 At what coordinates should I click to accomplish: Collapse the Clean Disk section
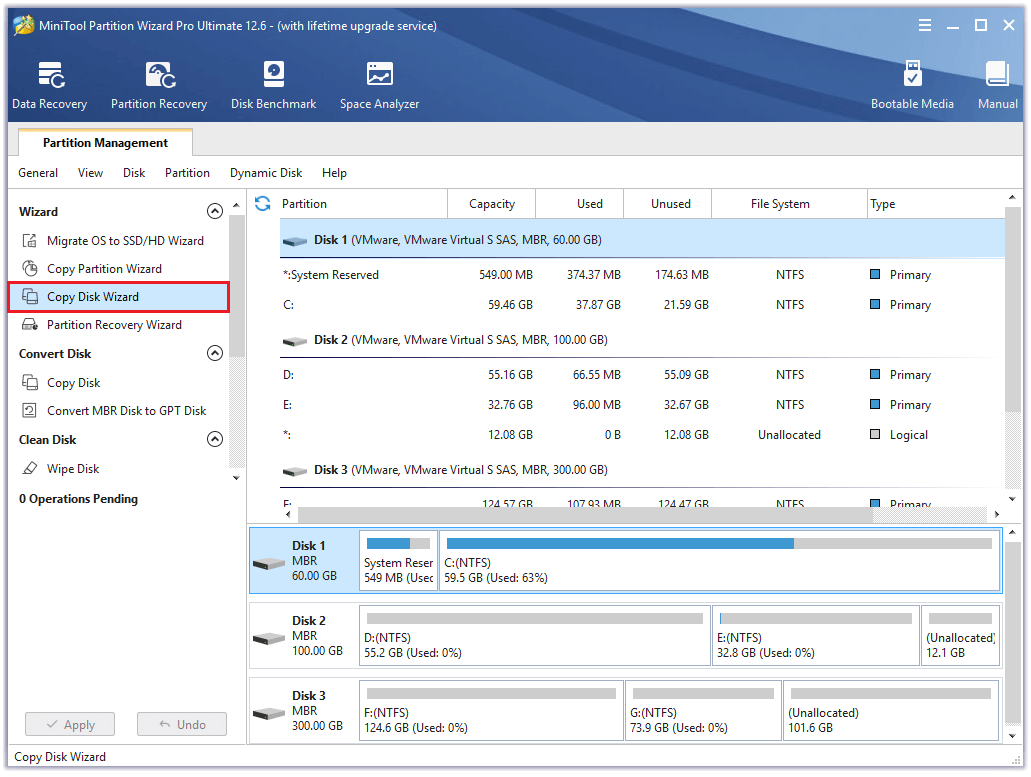coord(215,439)
